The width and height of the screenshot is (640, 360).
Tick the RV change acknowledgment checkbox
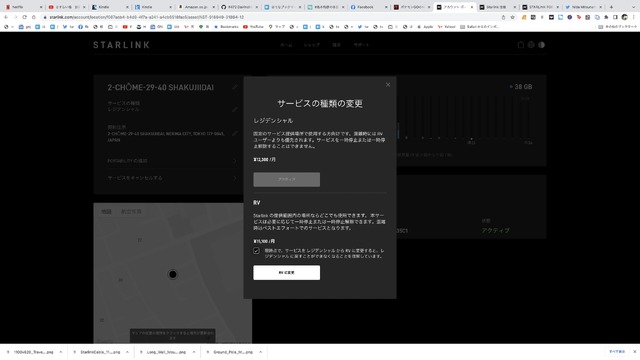point(256,251)
